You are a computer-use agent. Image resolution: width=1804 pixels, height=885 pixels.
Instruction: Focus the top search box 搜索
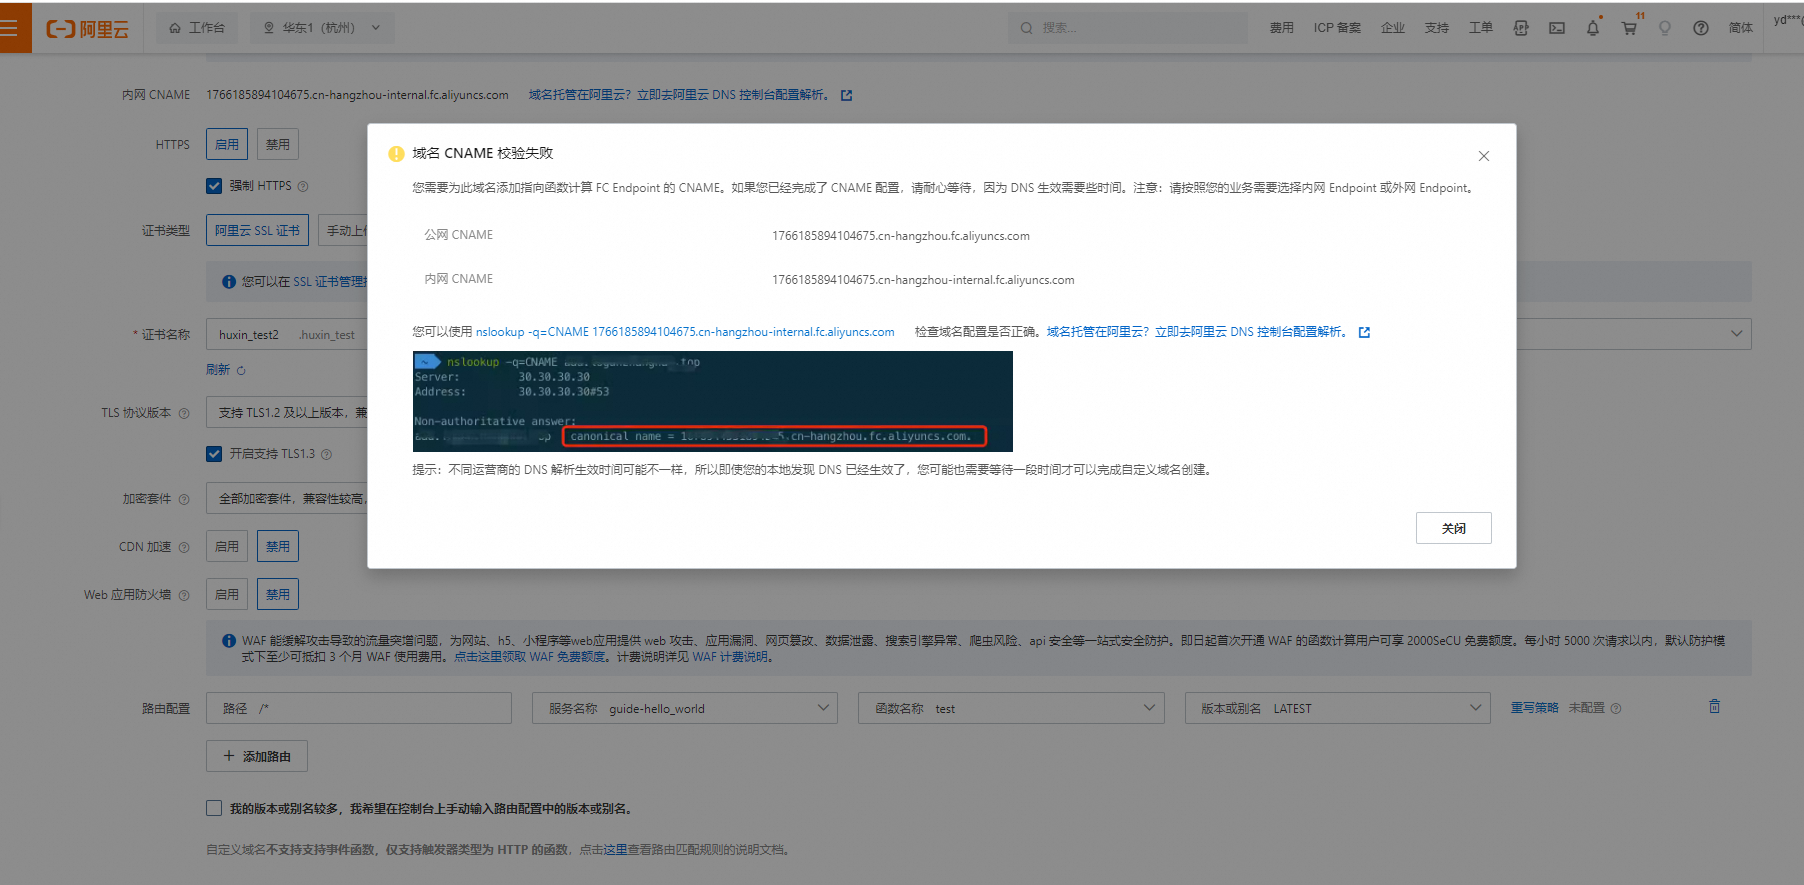[x=1130, y=28]
